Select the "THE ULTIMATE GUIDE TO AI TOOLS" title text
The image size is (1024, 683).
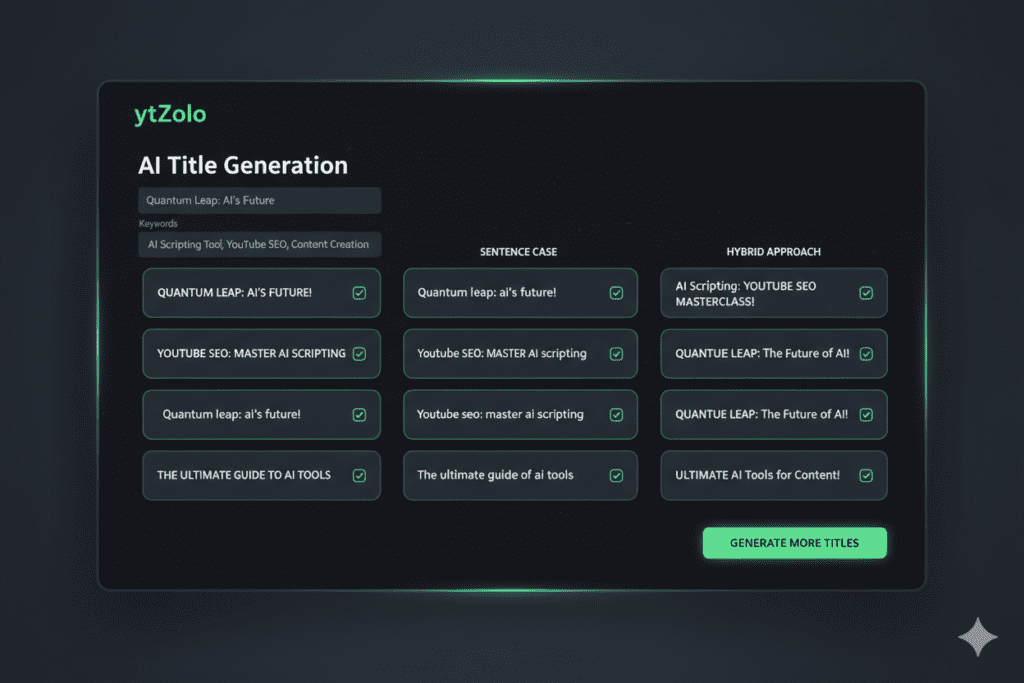(244, 476)
